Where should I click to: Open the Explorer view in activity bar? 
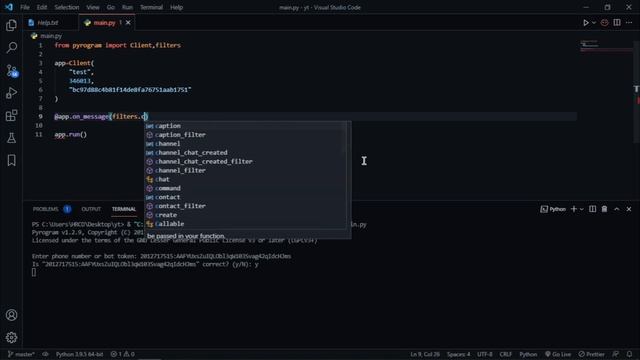coord(11,25)
